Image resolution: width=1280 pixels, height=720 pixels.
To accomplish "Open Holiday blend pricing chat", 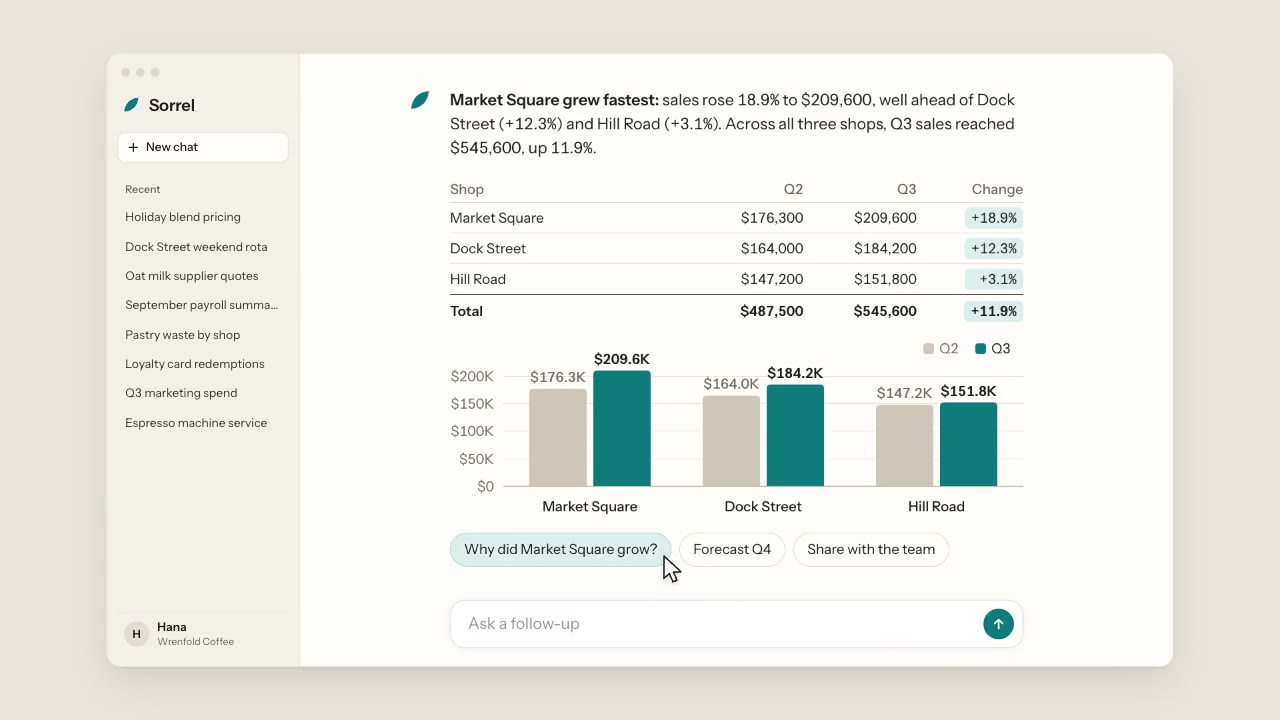I will point(183,217).
